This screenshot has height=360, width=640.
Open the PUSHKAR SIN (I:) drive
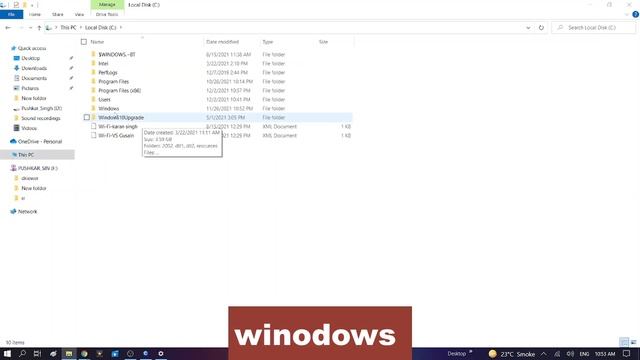click(38, 168)
